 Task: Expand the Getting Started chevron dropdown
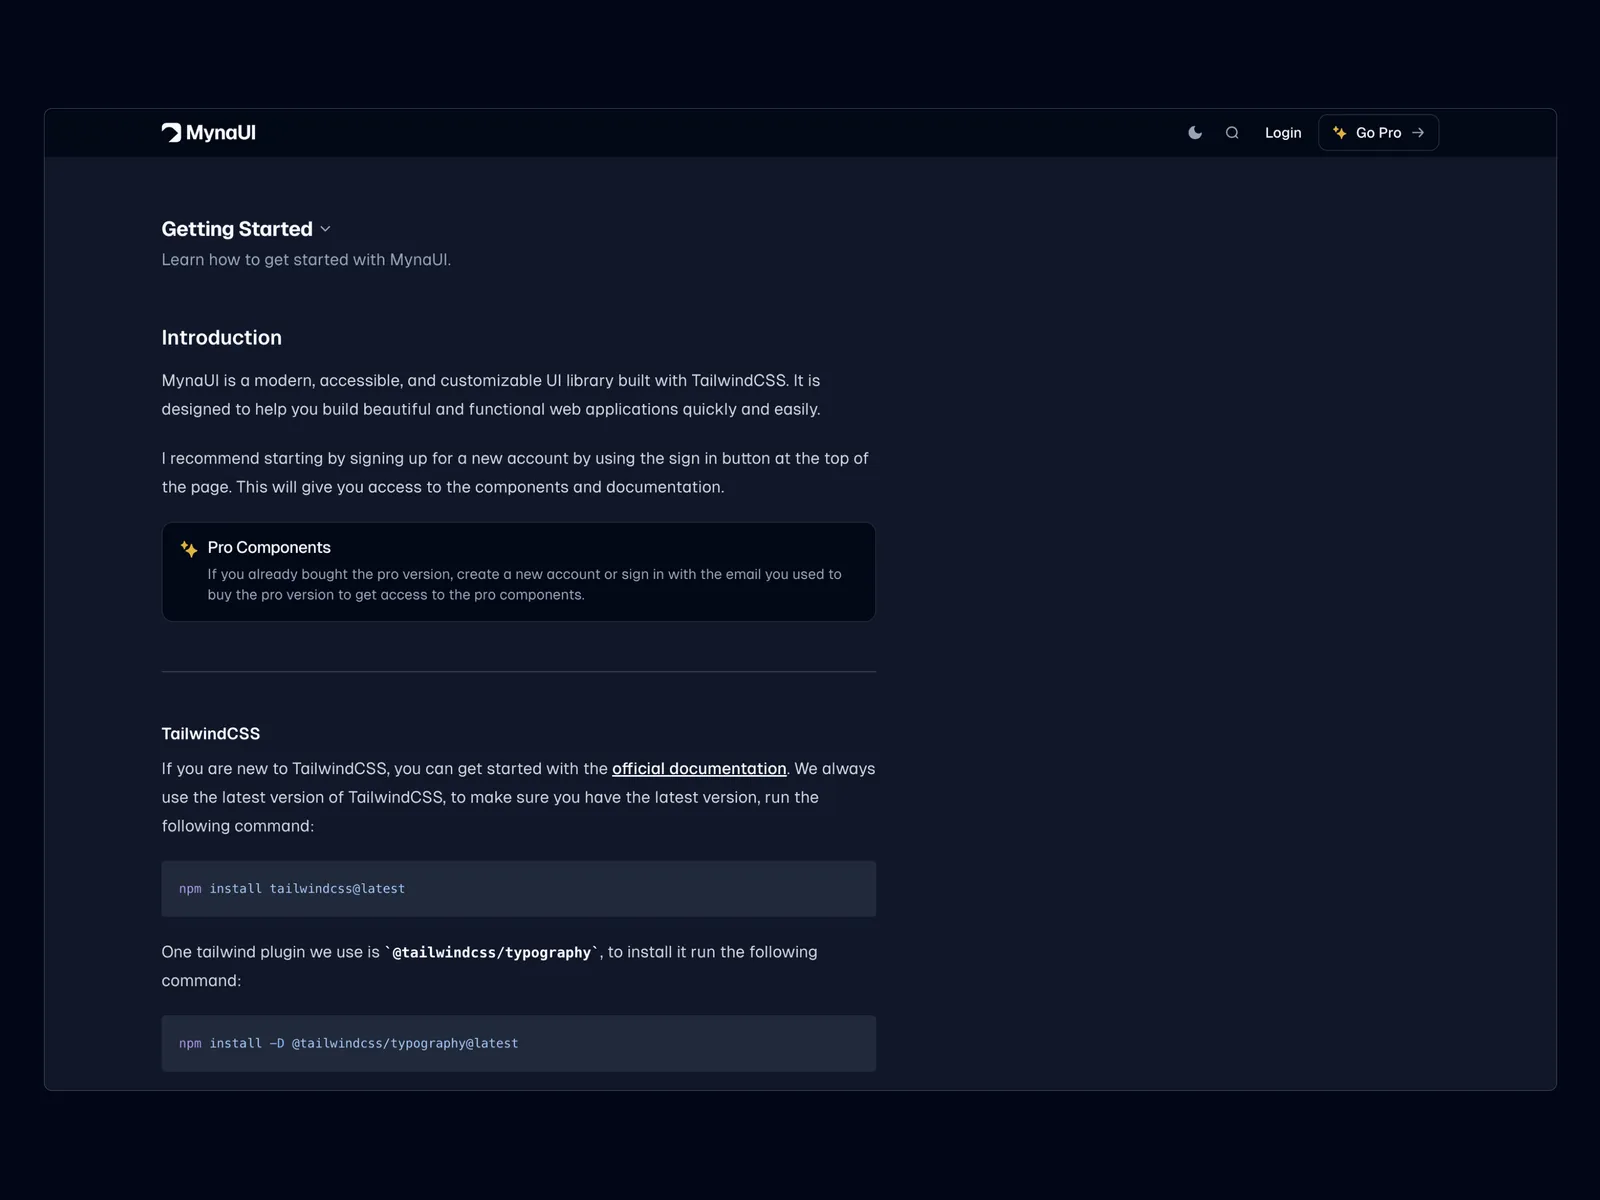[325, 230]
